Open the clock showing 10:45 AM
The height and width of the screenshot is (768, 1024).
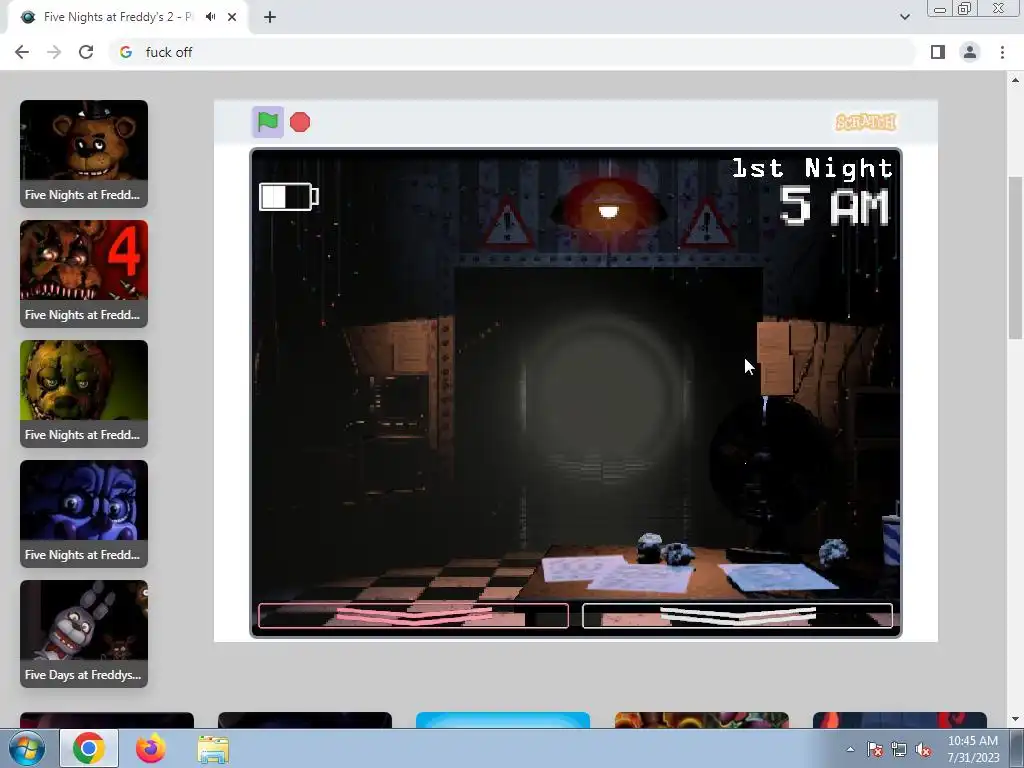click(x=973, y=749)
